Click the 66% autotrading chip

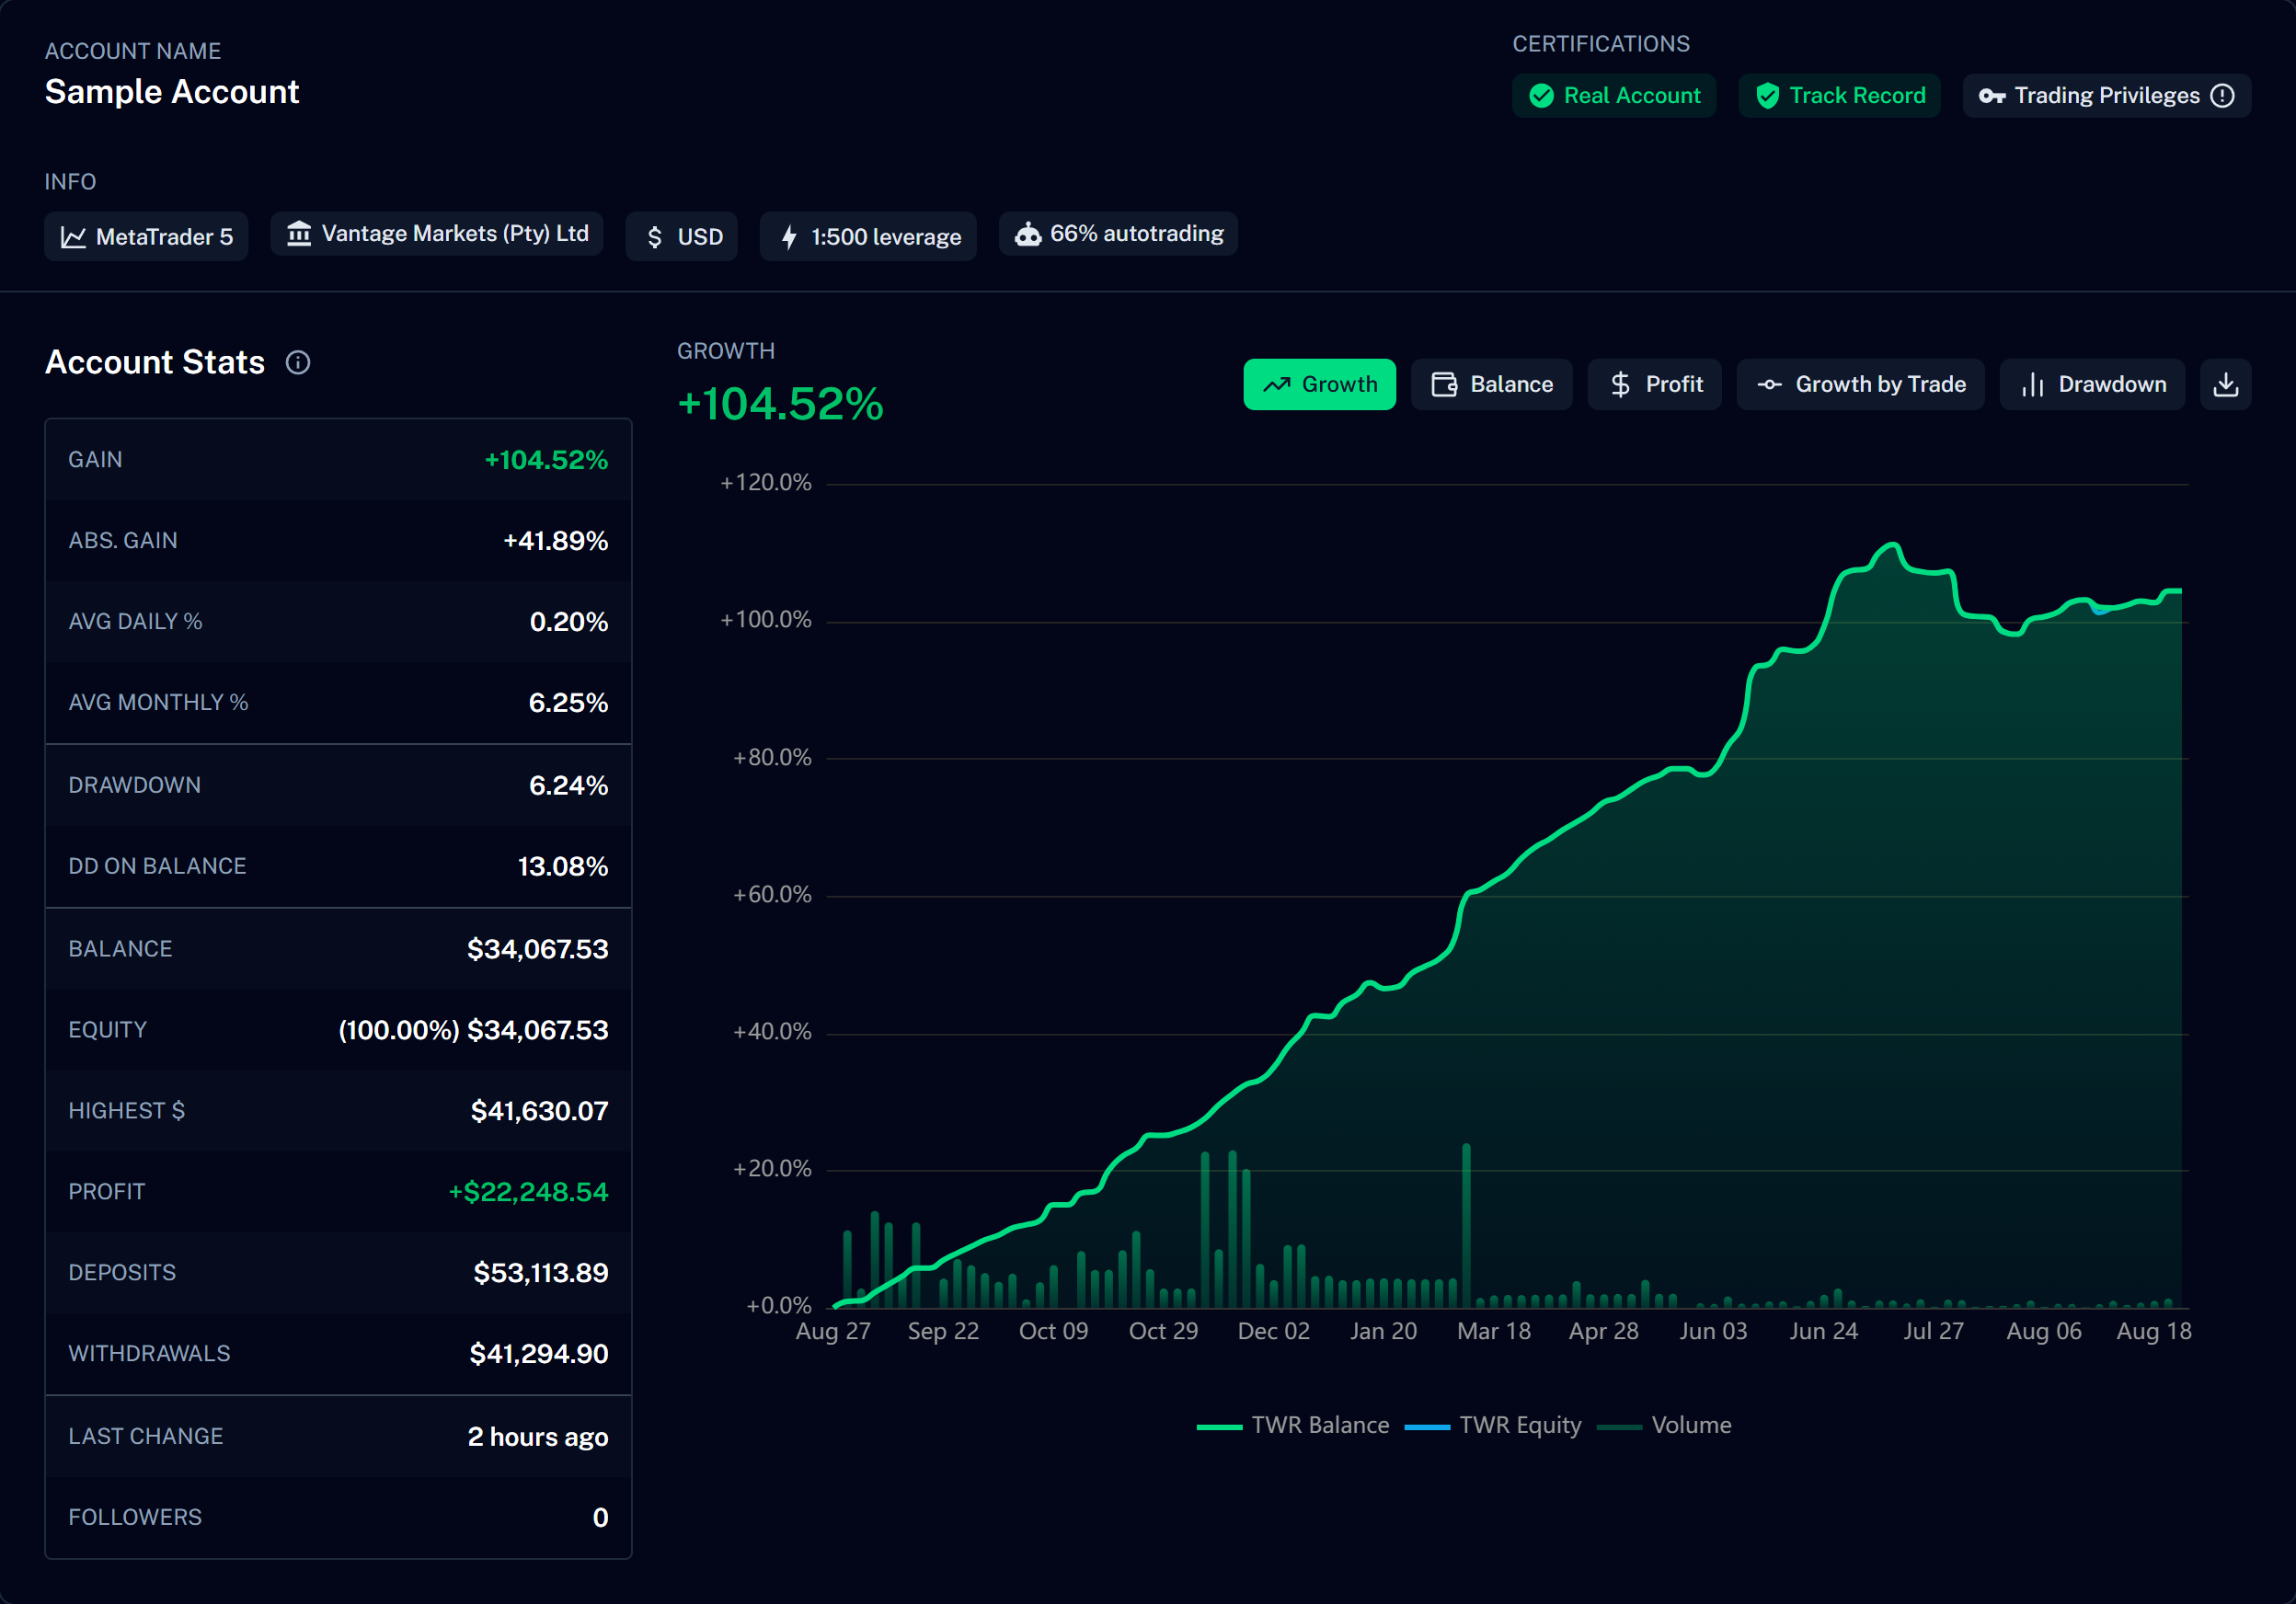tap(1118, 234)
